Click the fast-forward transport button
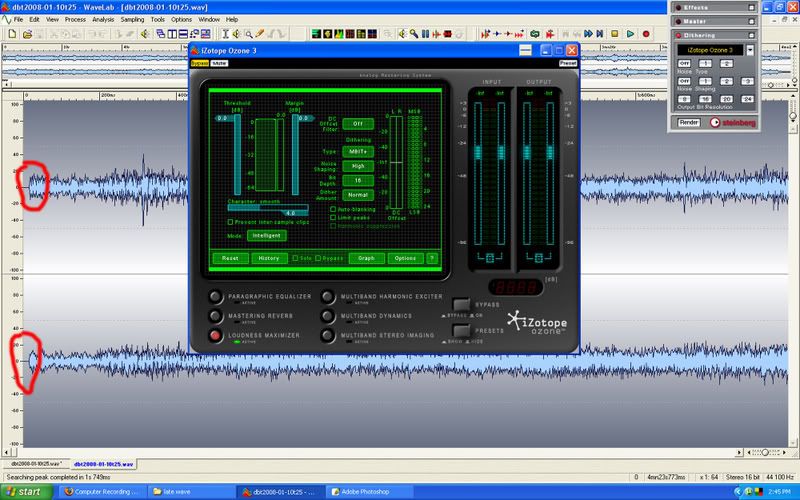This screenshot has height=500, width=800. coord(588,34)
